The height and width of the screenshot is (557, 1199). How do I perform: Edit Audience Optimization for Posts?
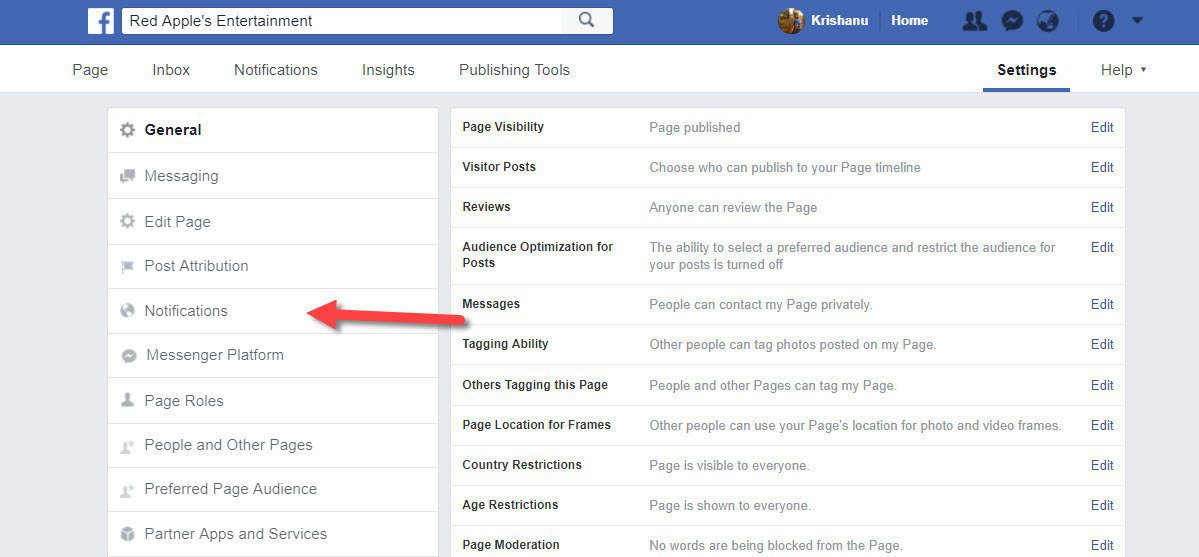(1102, 247)
